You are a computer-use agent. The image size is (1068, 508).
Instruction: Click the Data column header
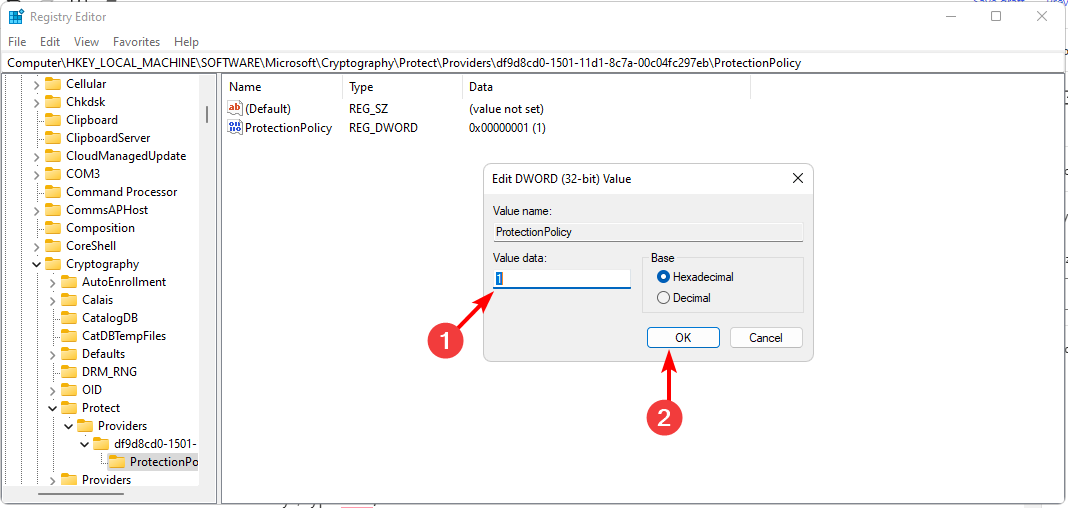click(606, 87)
